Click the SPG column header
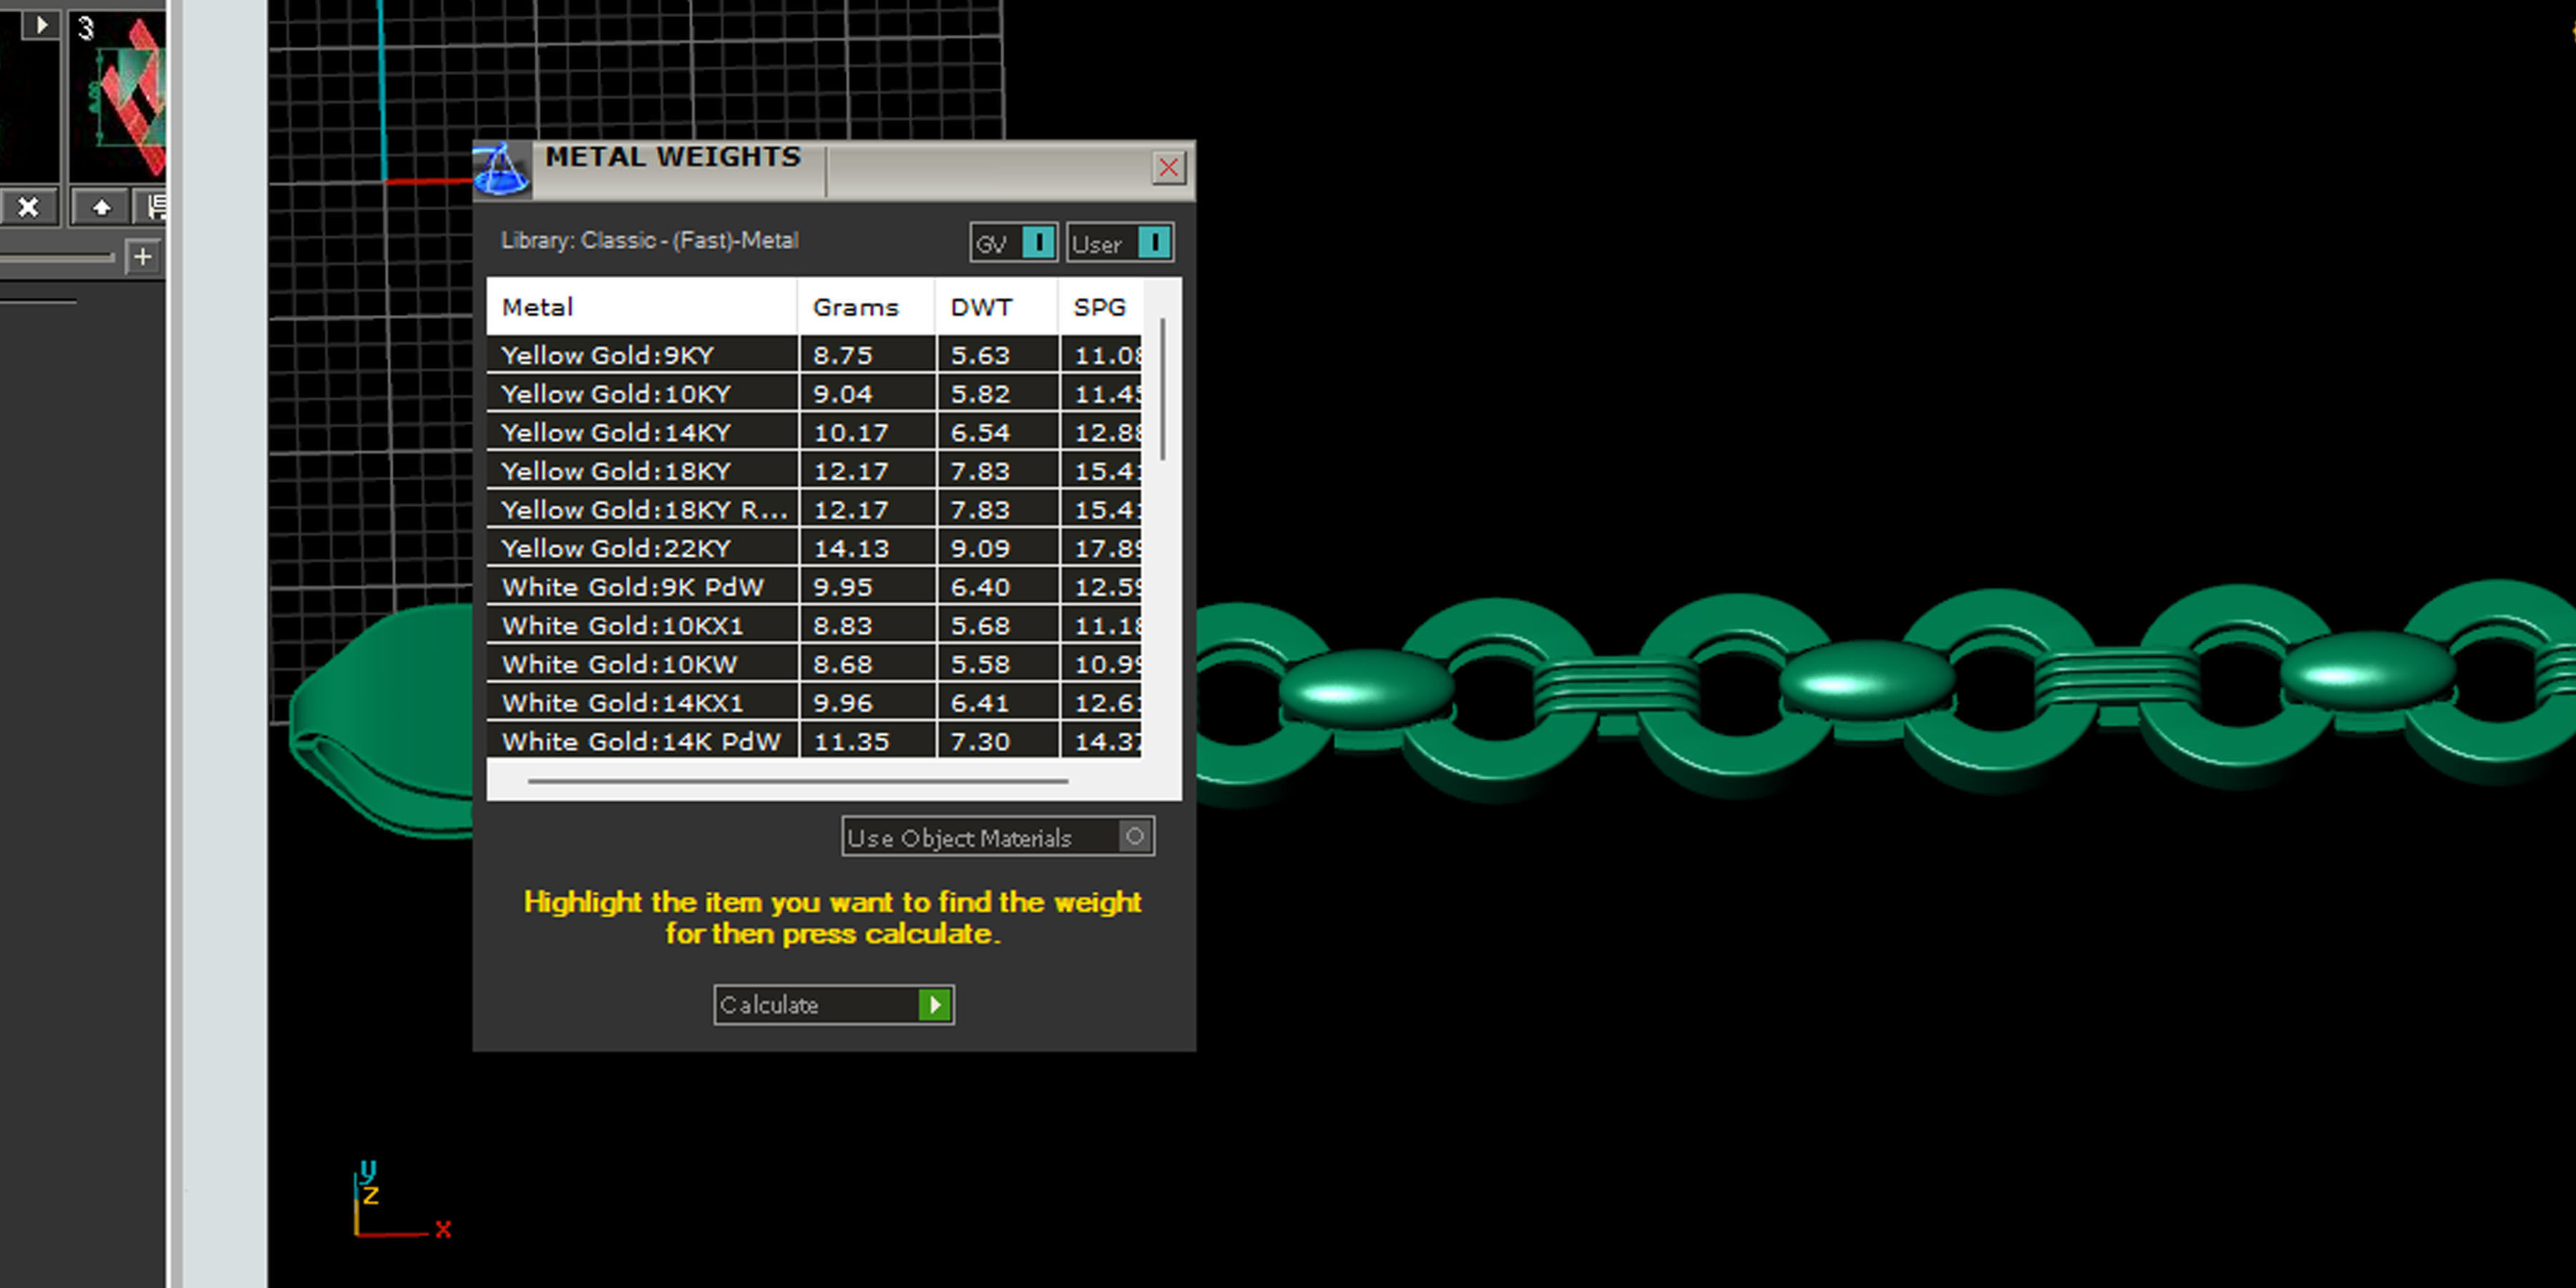This screenshot has height=1288, width=2576. point(1099,307)
